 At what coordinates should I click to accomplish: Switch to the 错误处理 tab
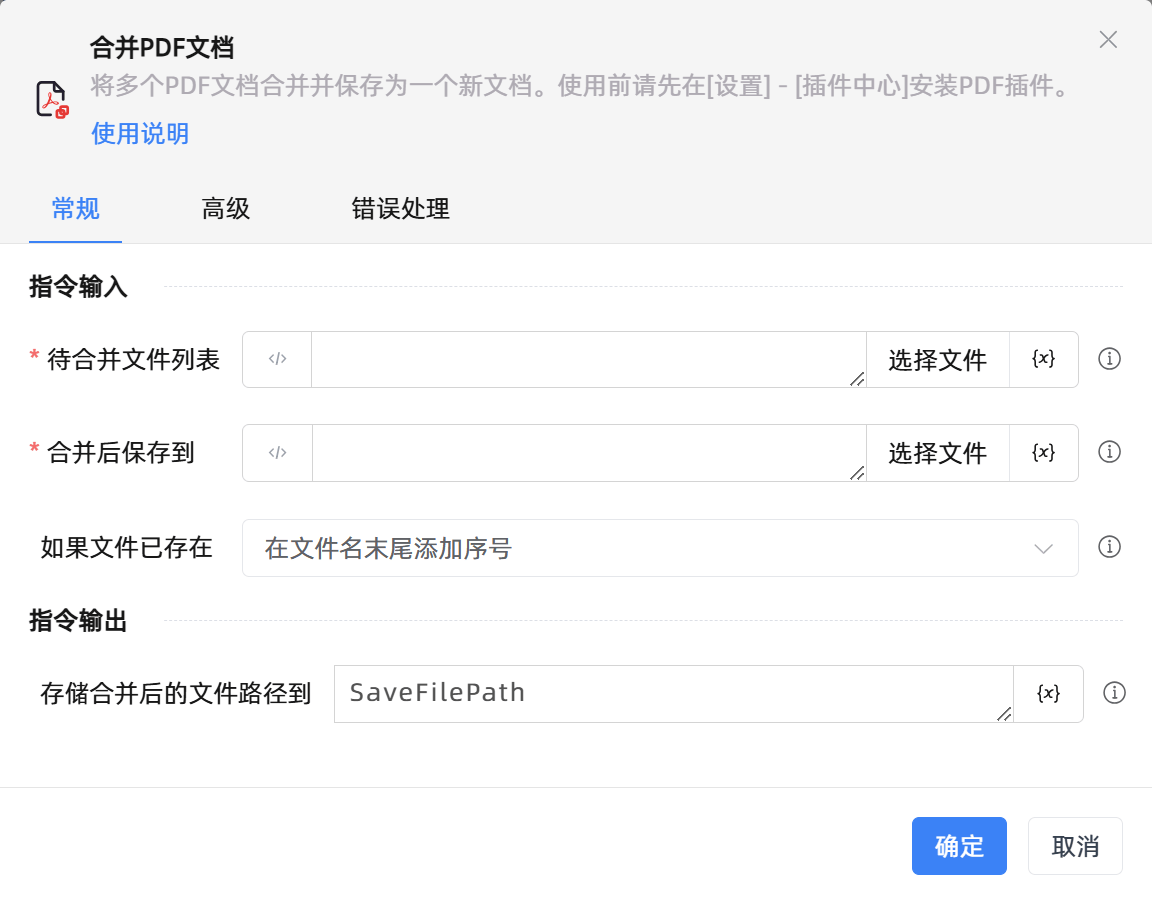[400, 209]
